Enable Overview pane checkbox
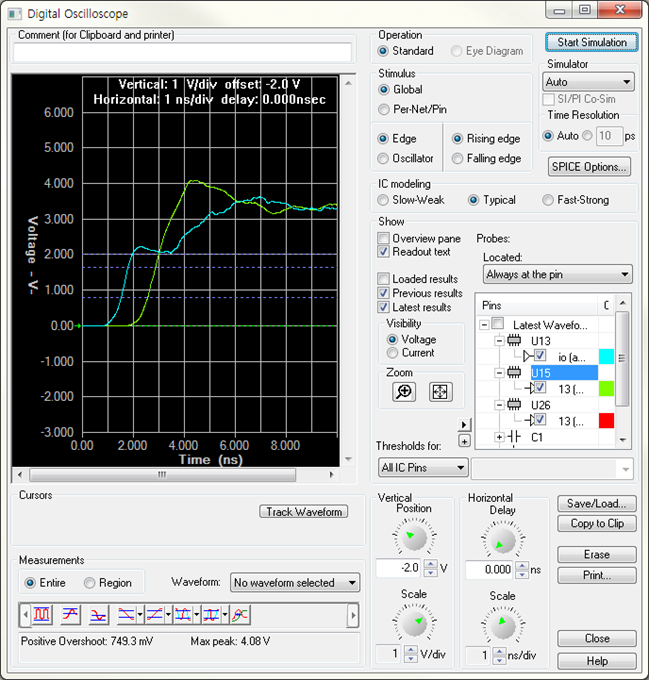Viewport: 649px width, 680px height. [x=383, y=238]
